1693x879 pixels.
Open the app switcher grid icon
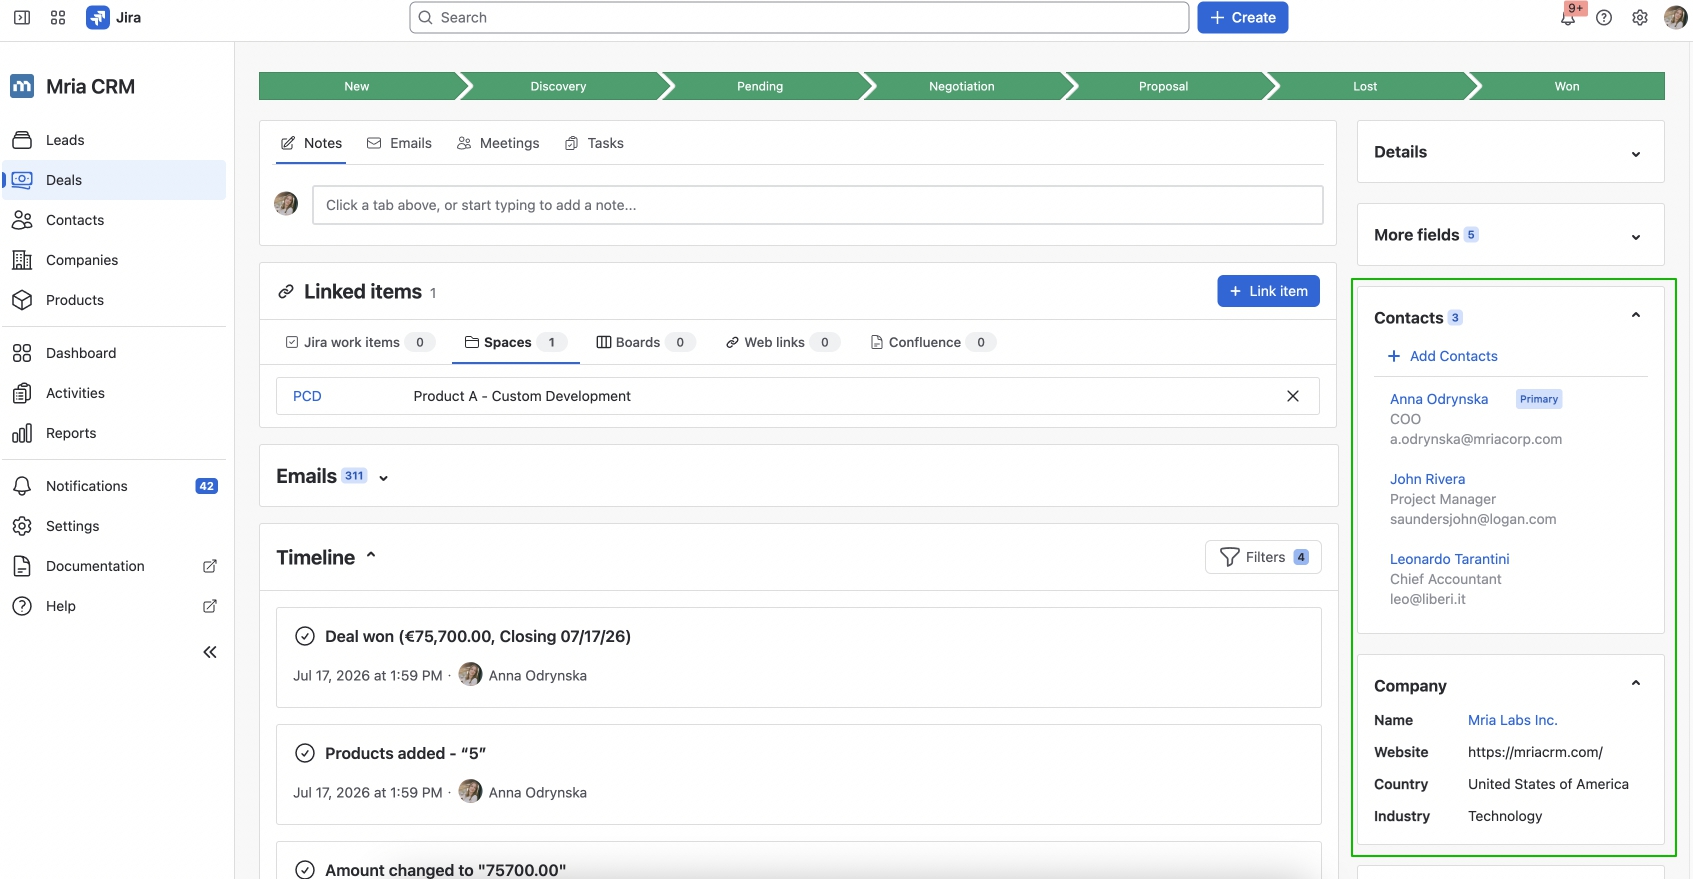[58, 17]
